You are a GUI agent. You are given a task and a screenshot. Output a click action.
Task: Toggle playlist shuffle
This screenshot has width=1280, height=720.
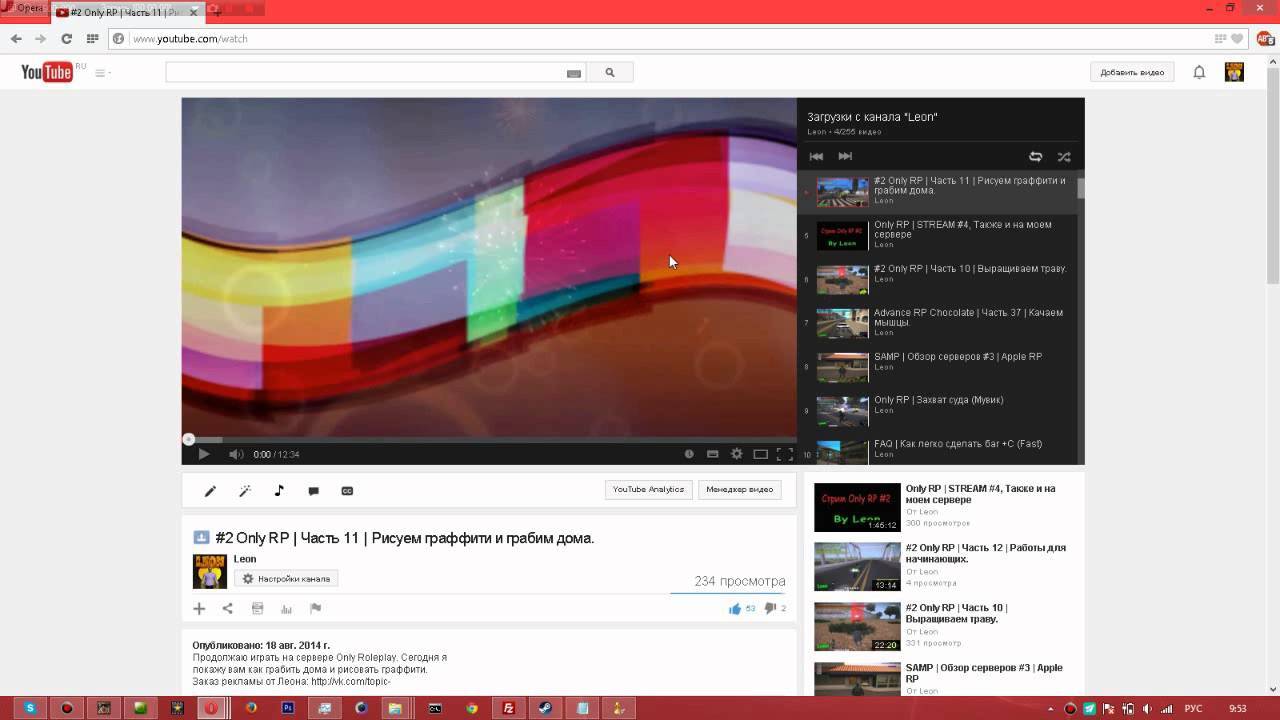pos(1064,157)
